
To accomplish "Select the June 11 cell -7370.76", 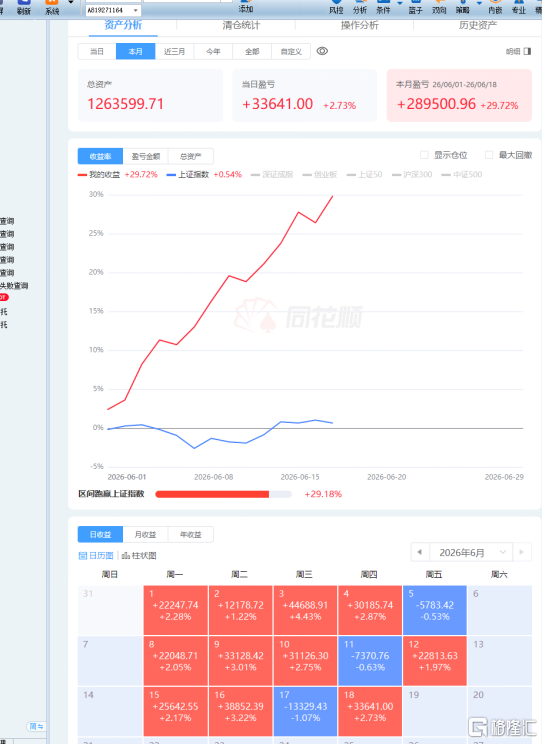I will pyautogui.click(x=370, y=661).
